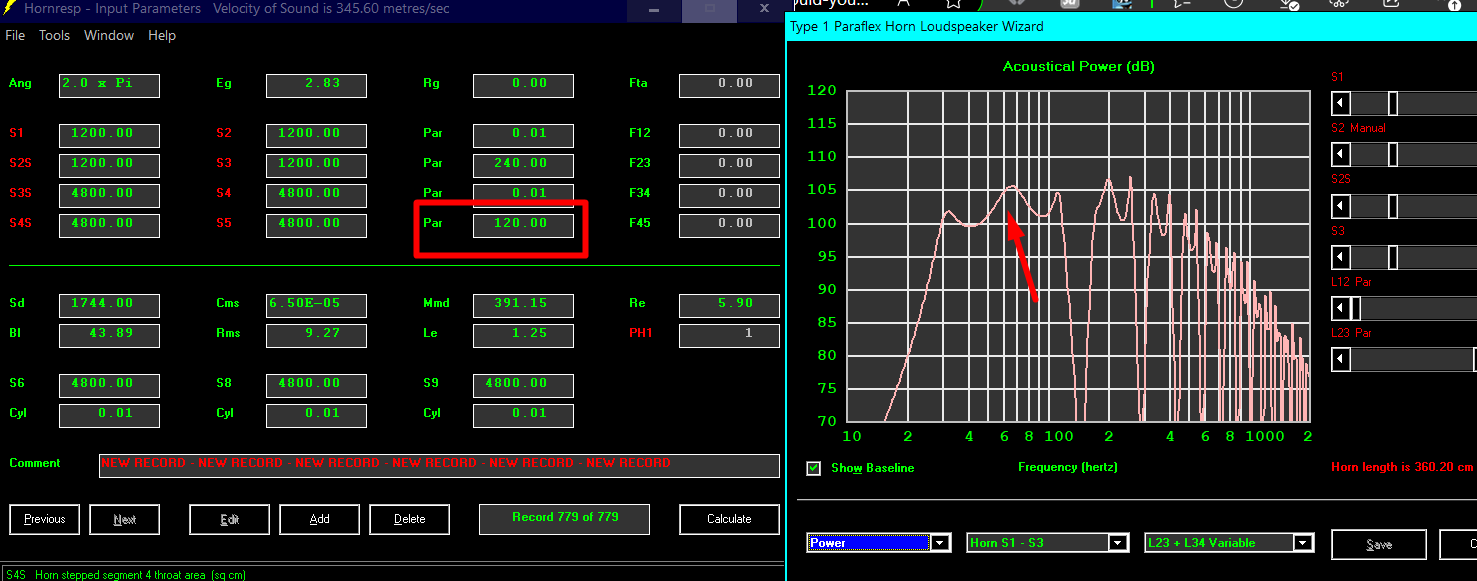1477x581 pixels.
Task: Select the Fta input field
Action: coord(729,85)
